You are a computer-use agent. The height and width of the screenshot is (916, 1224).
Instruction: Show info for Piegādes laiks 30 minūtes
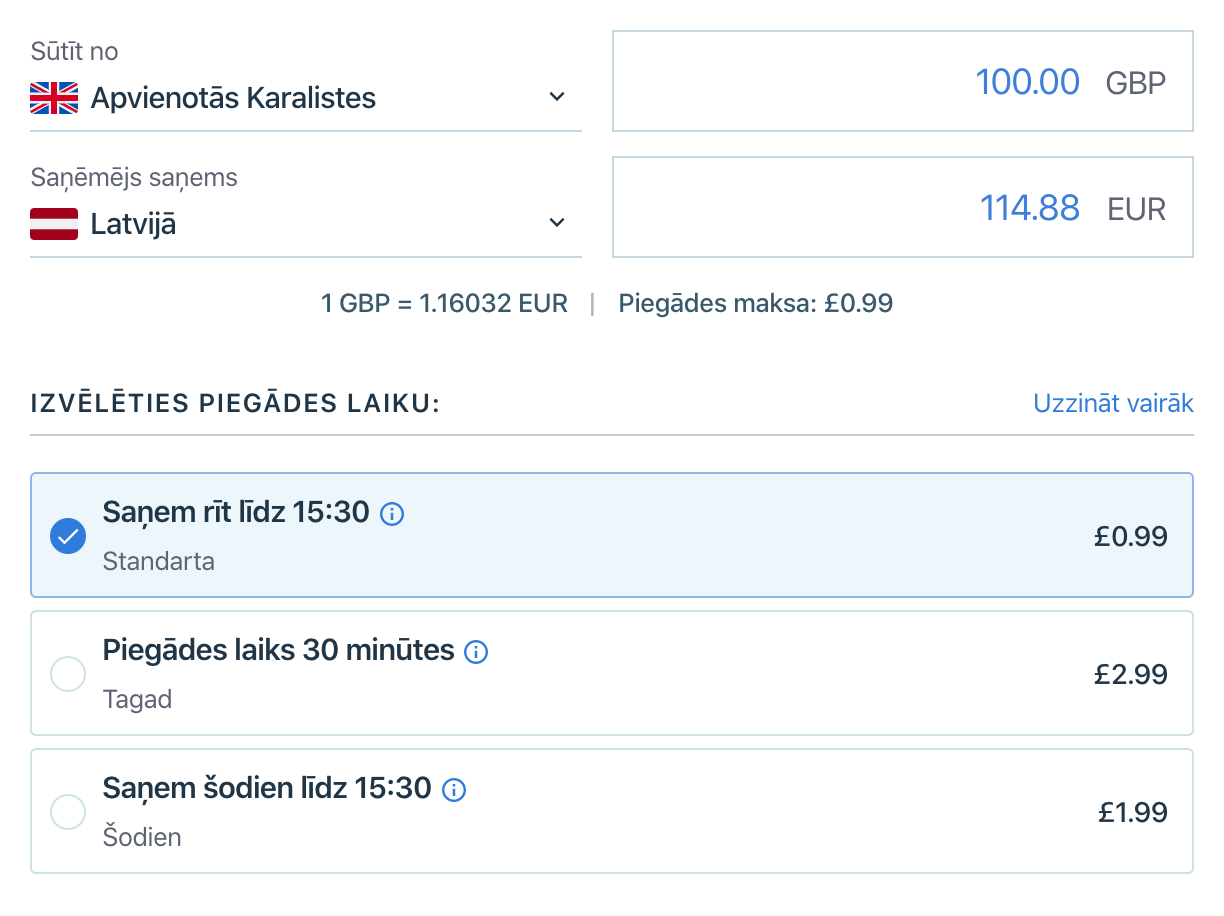click(477, 653)
